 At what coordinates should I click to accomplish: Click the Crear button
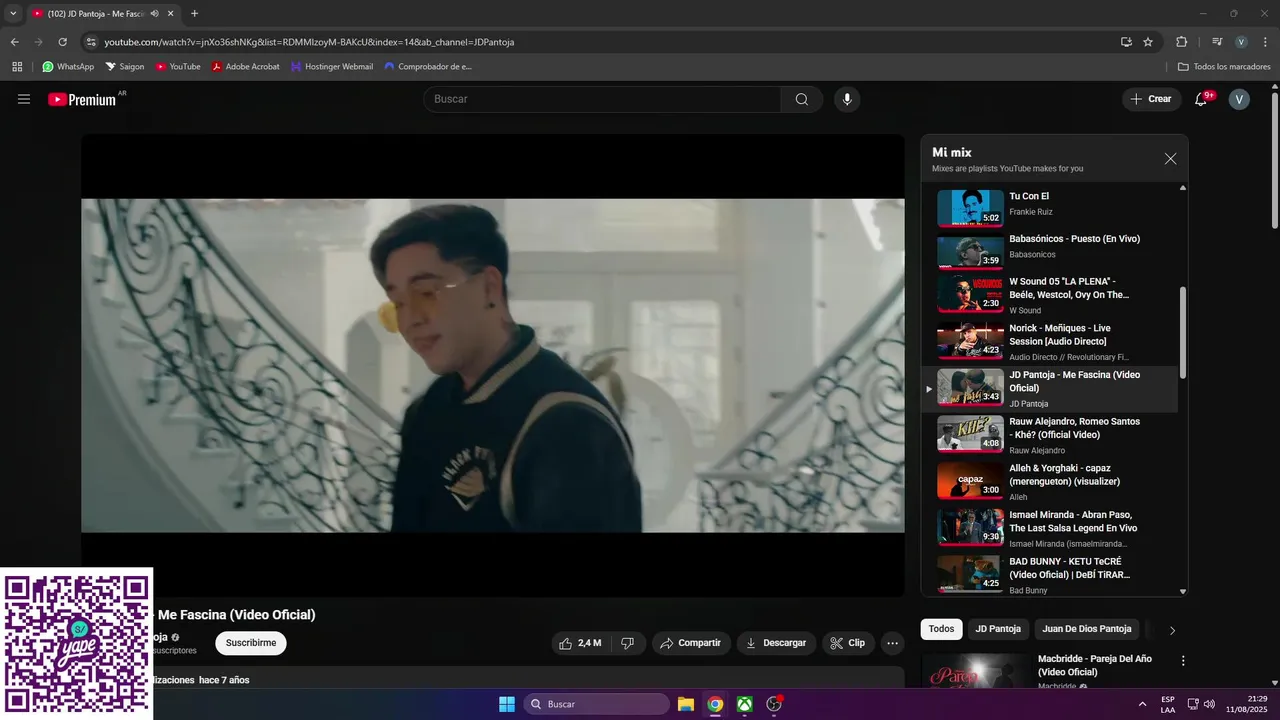[1151, 99]
